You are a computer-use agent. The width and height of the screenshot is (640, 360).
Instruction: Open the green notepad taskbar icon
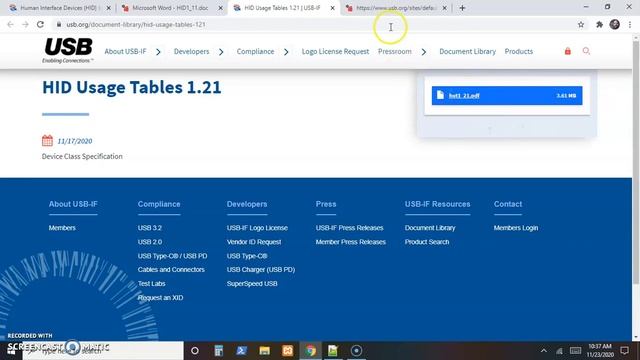pos(333,351)
